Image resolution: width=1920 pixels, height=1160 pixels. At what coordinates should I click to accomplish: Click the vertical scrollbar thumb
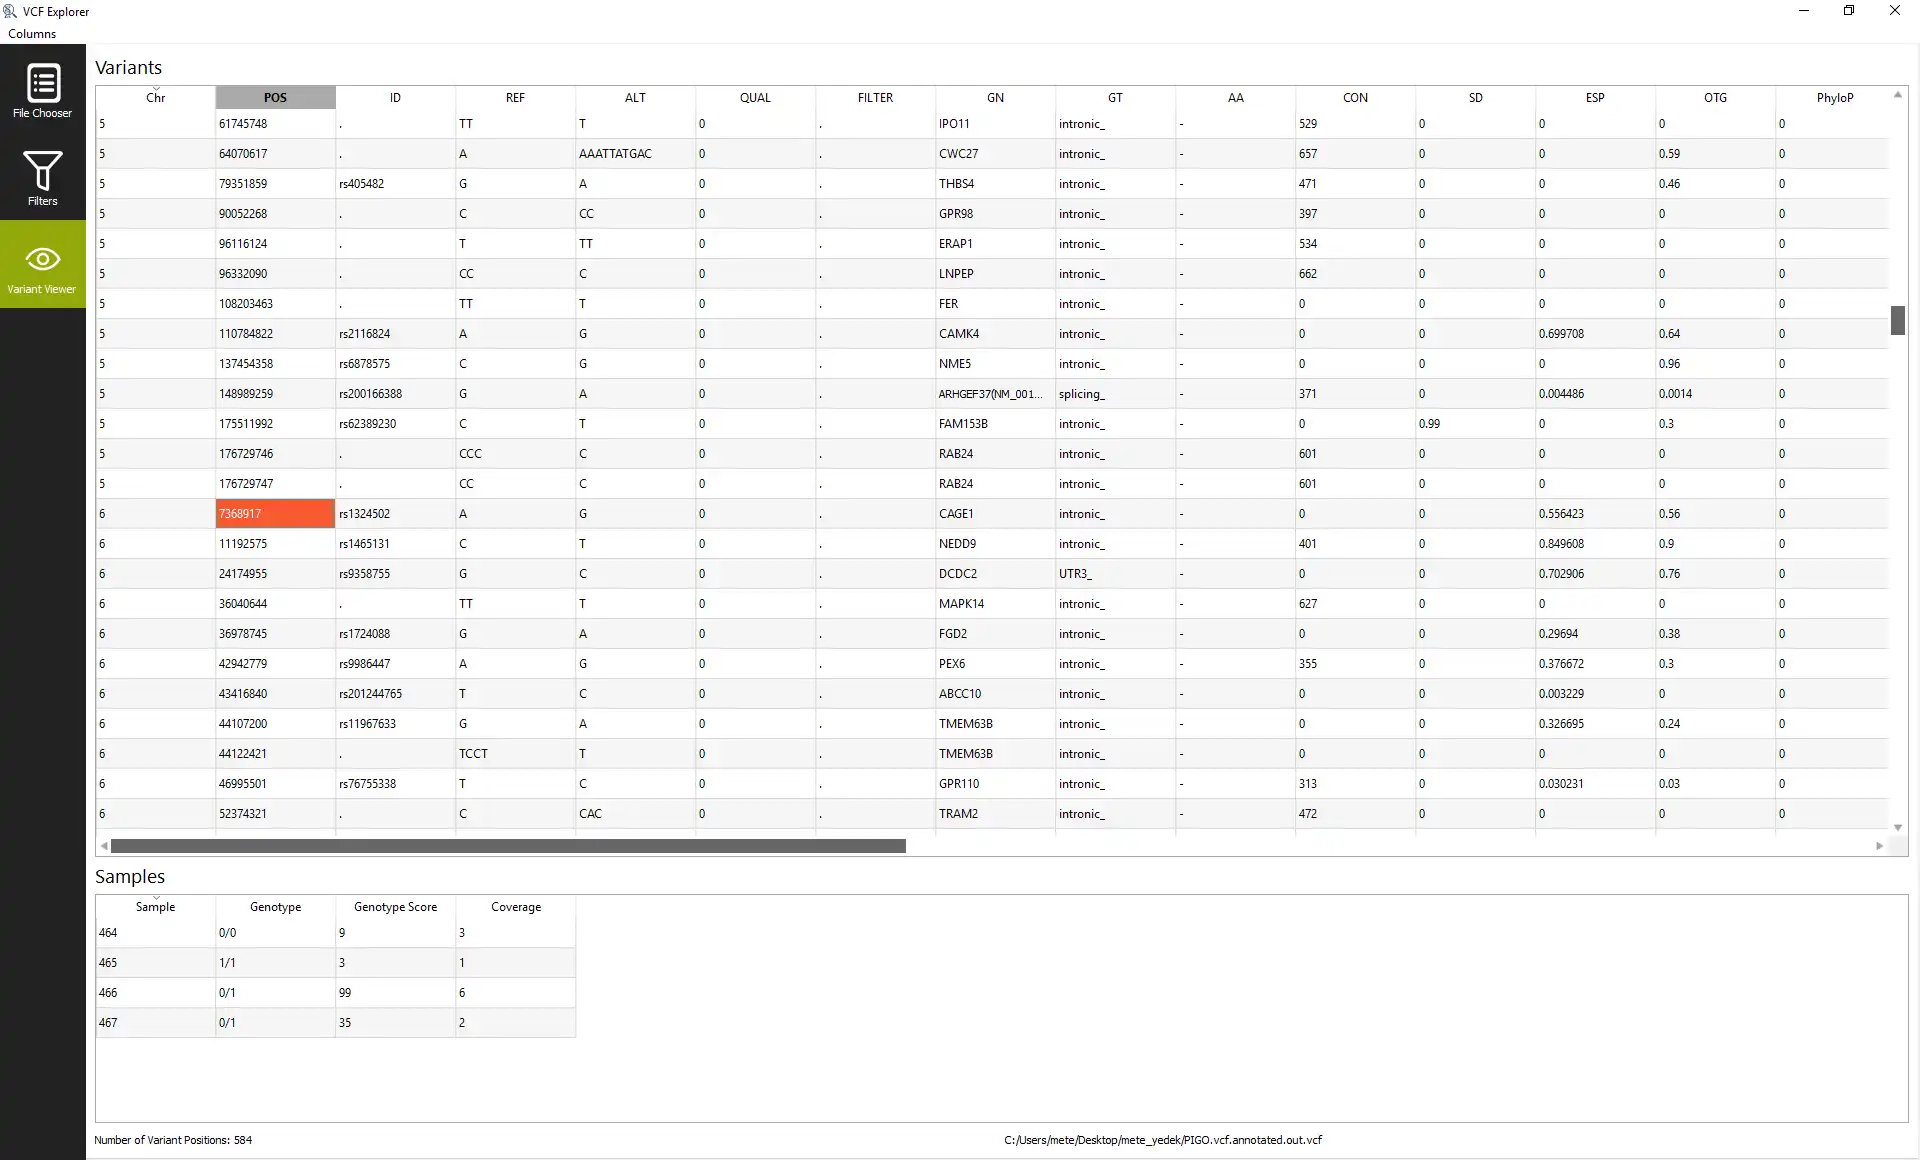pyautogui.click(x=1897, y=320)
